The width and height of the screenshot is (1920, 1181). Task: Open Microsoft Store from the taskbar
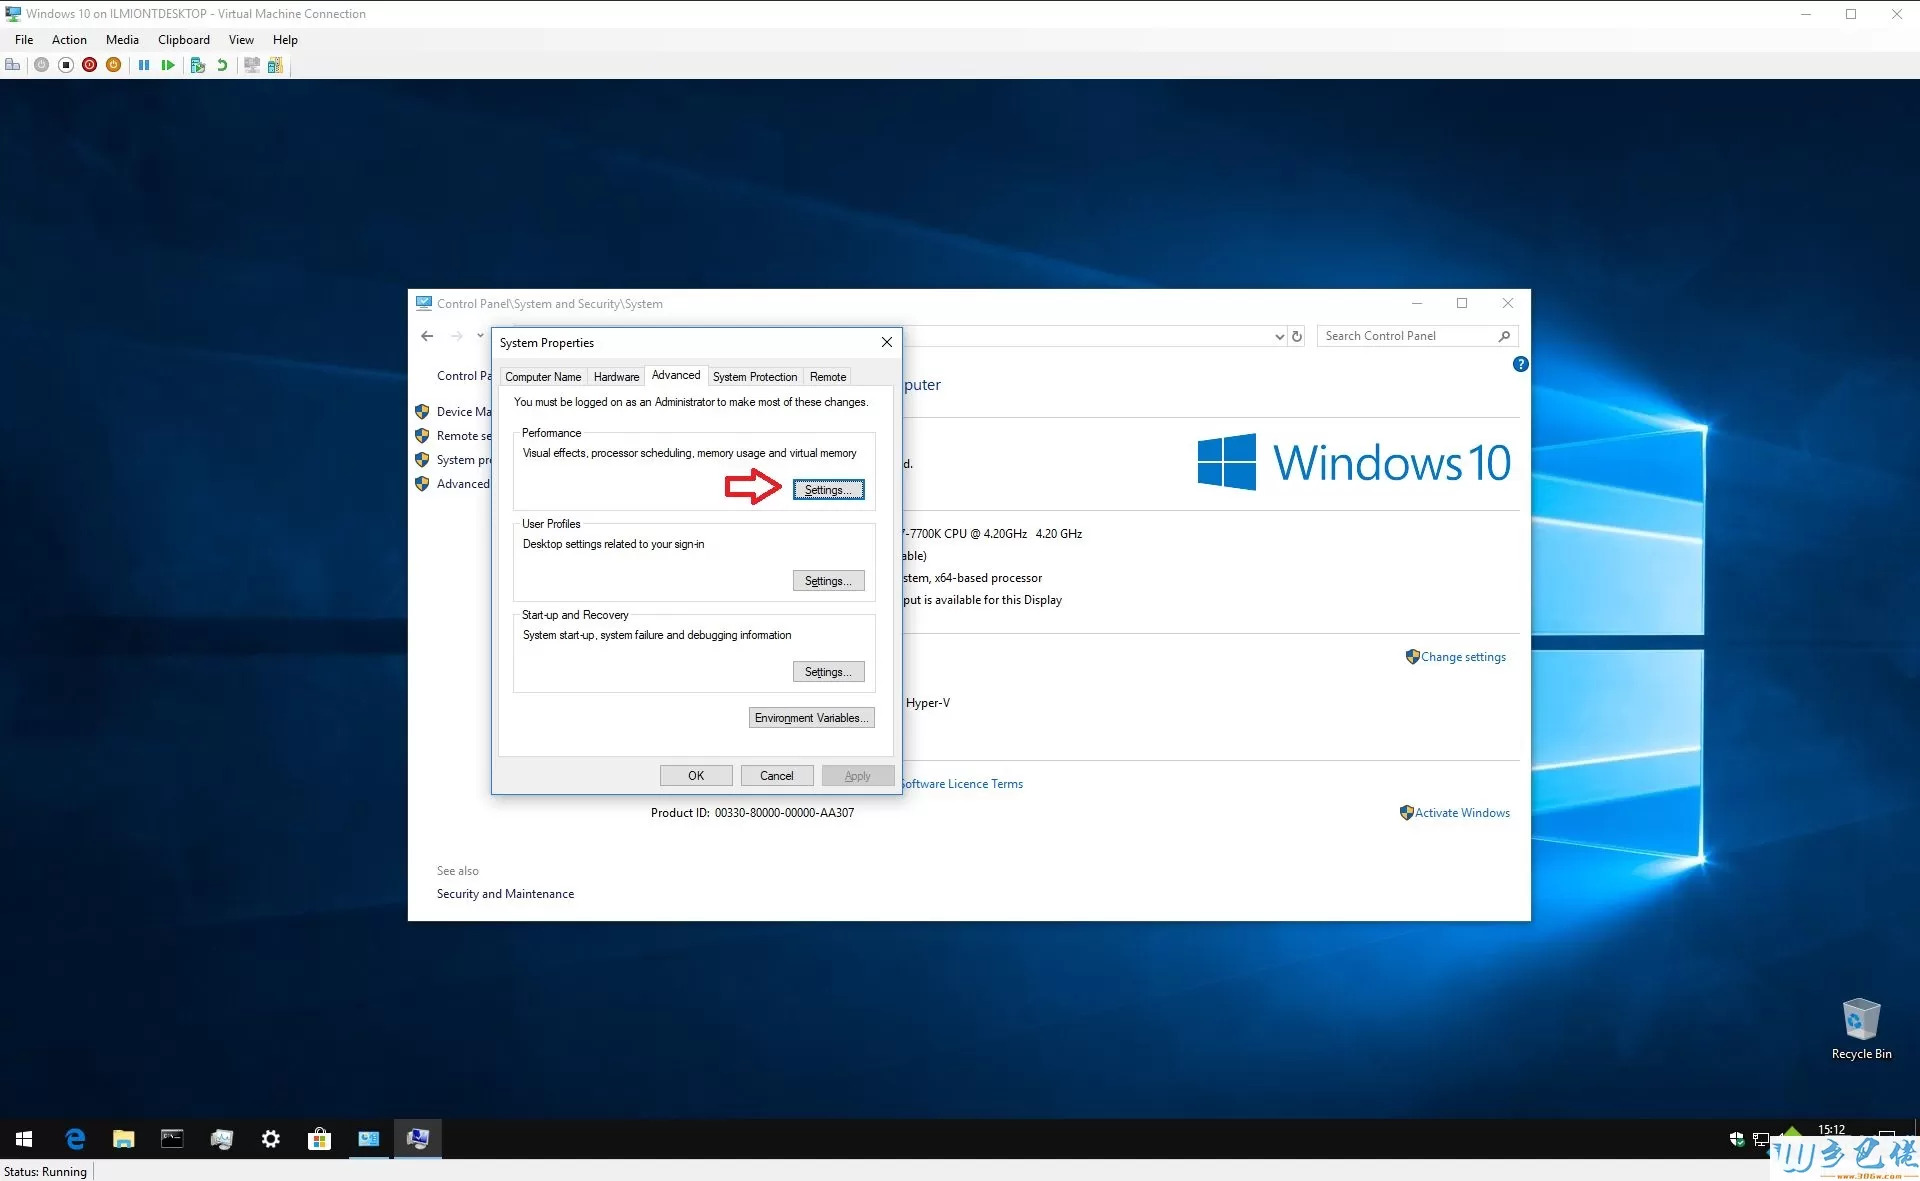[x=320, y=1138]
